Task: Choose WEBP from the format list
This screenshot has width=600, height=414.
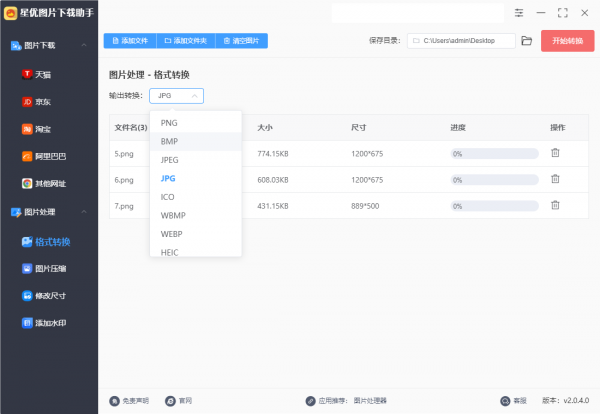Action: [x=196, y=234]
